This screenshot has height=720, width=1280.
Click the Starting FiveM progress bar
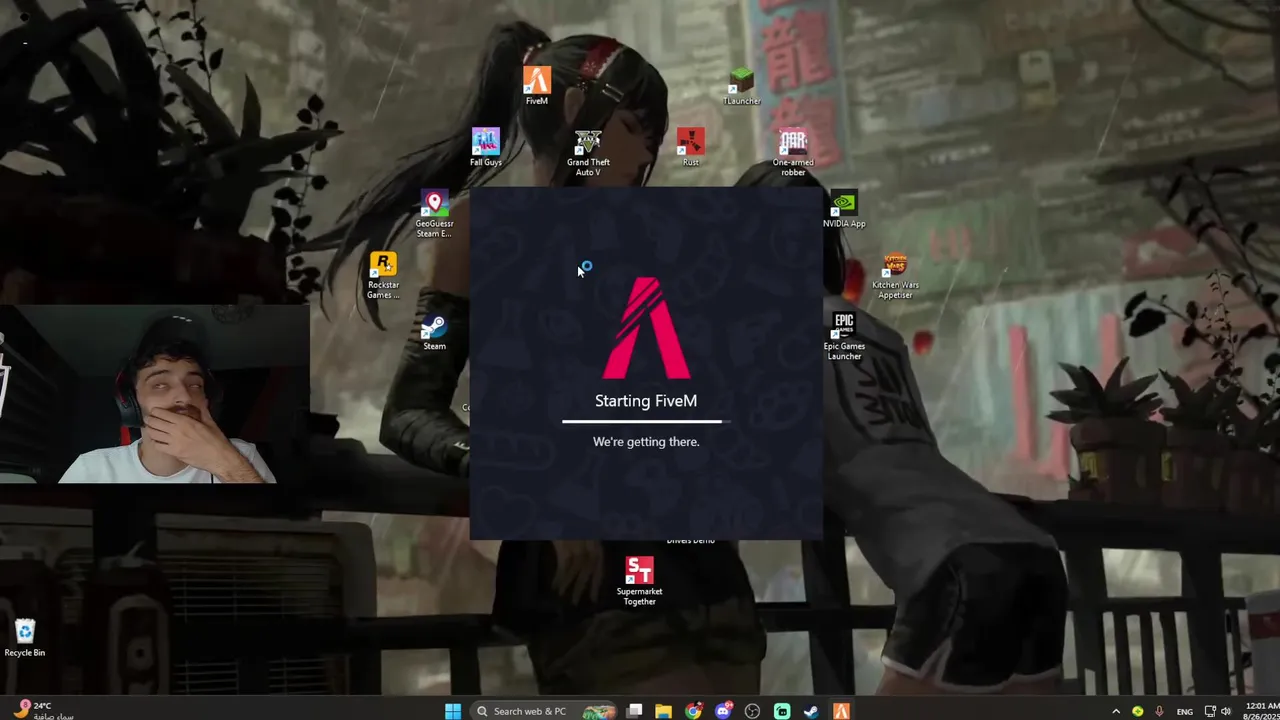645,422
